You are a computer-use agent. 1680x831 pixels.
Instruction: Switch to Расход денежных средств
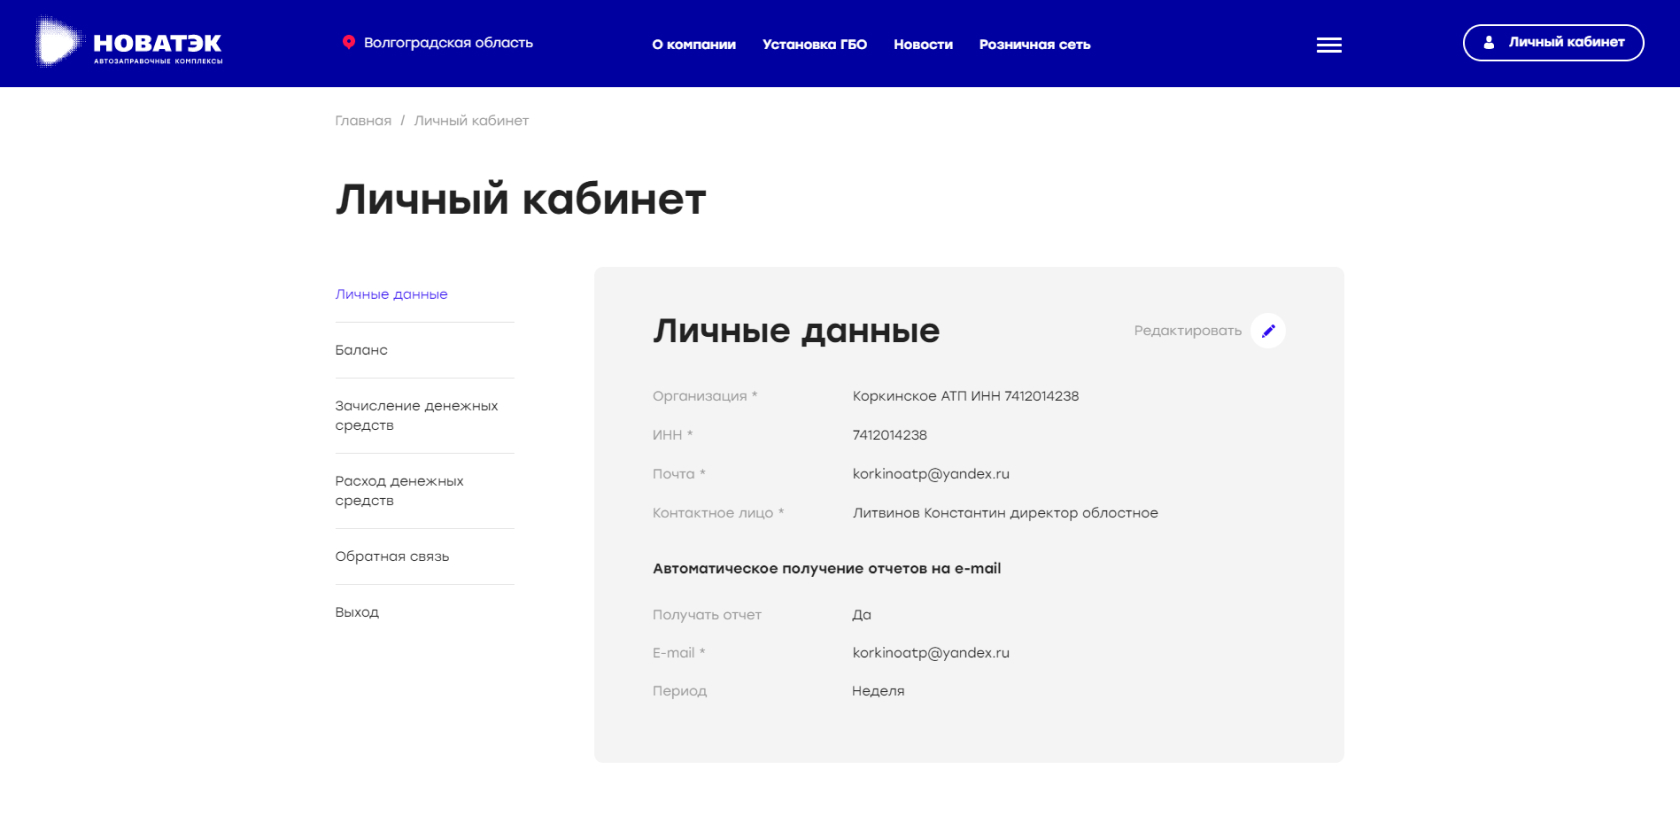point(399,491)
